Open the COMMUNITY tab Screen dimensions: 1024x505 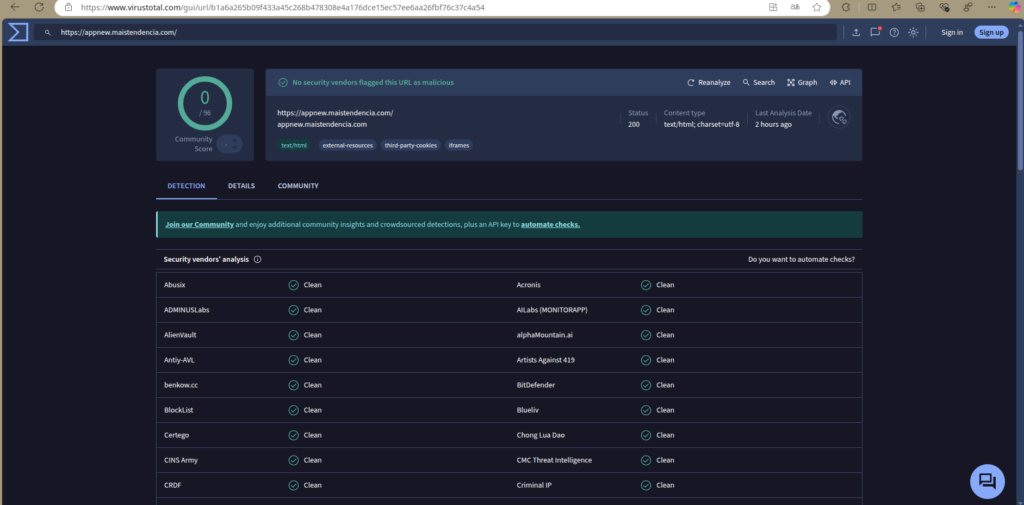tap(298, 186)
